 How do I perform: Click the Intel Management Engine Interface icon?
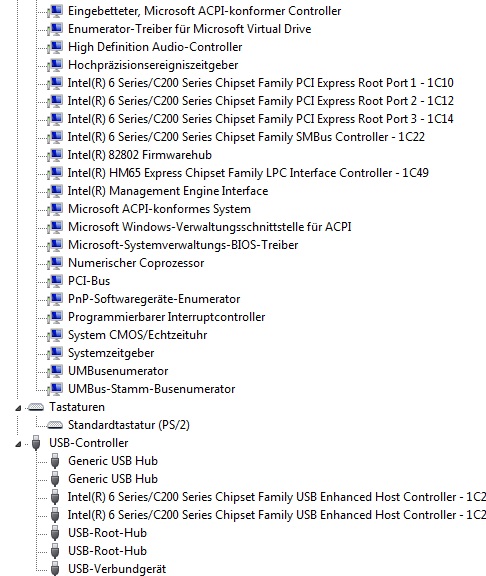[x=55, y=191]
